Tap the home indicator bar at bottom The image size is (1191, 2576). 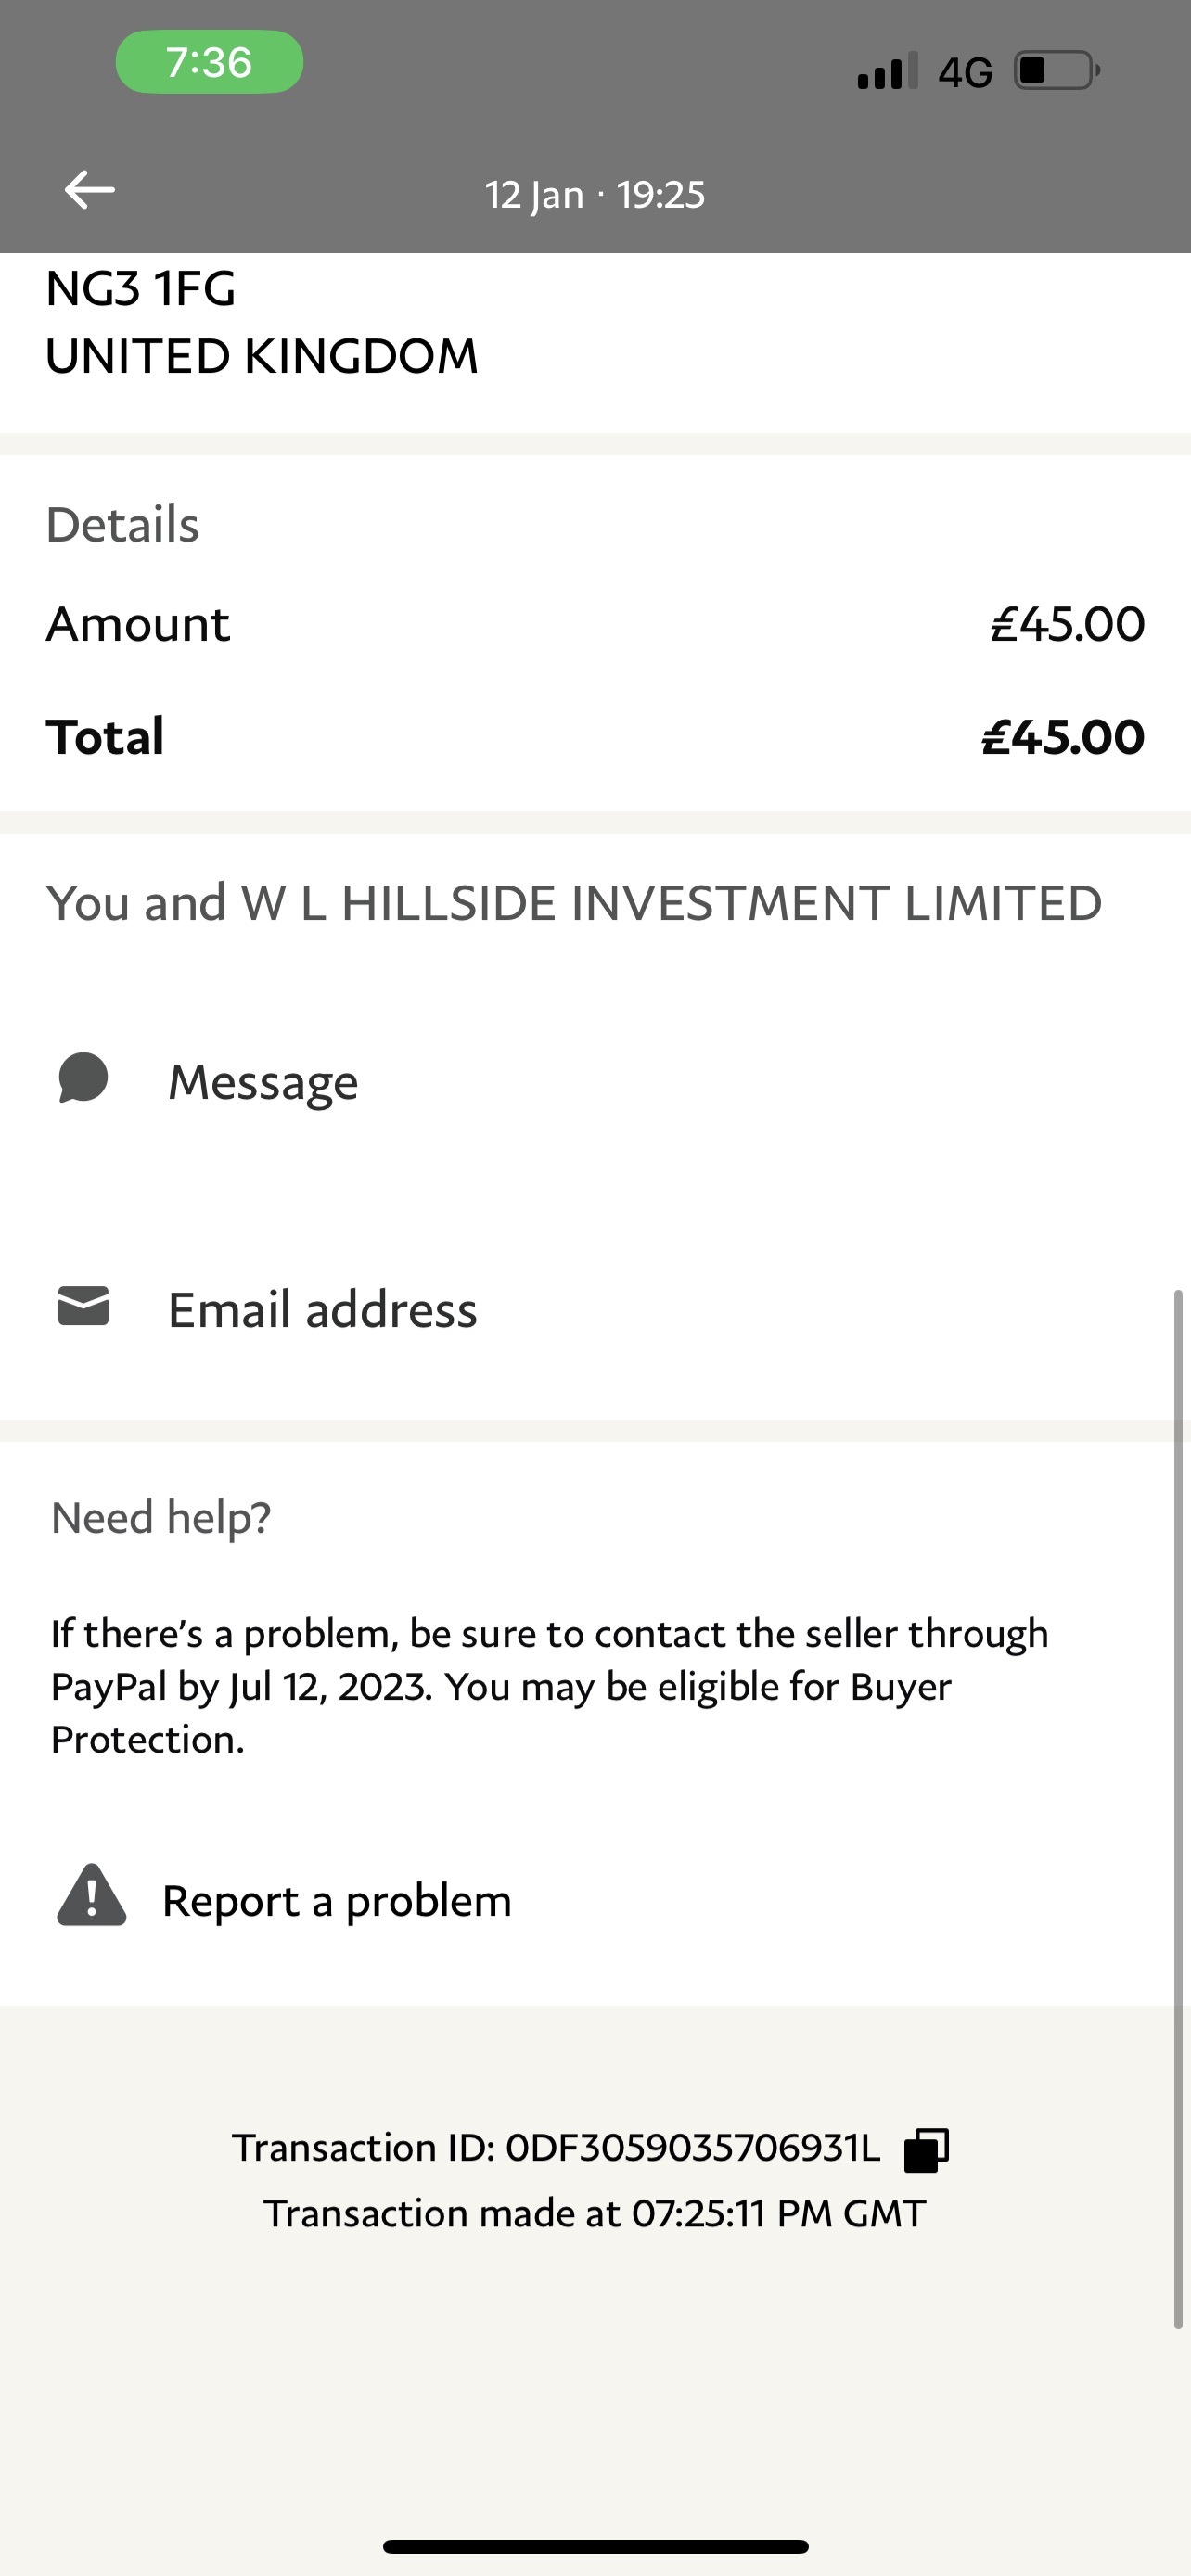(x=595, y=2546)
